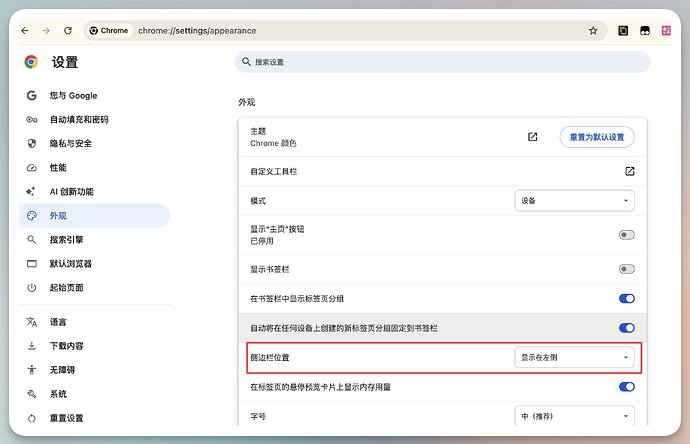690x444 pixels.
Task: Open 默认浏览器 settings section
Action: (94, 264)
